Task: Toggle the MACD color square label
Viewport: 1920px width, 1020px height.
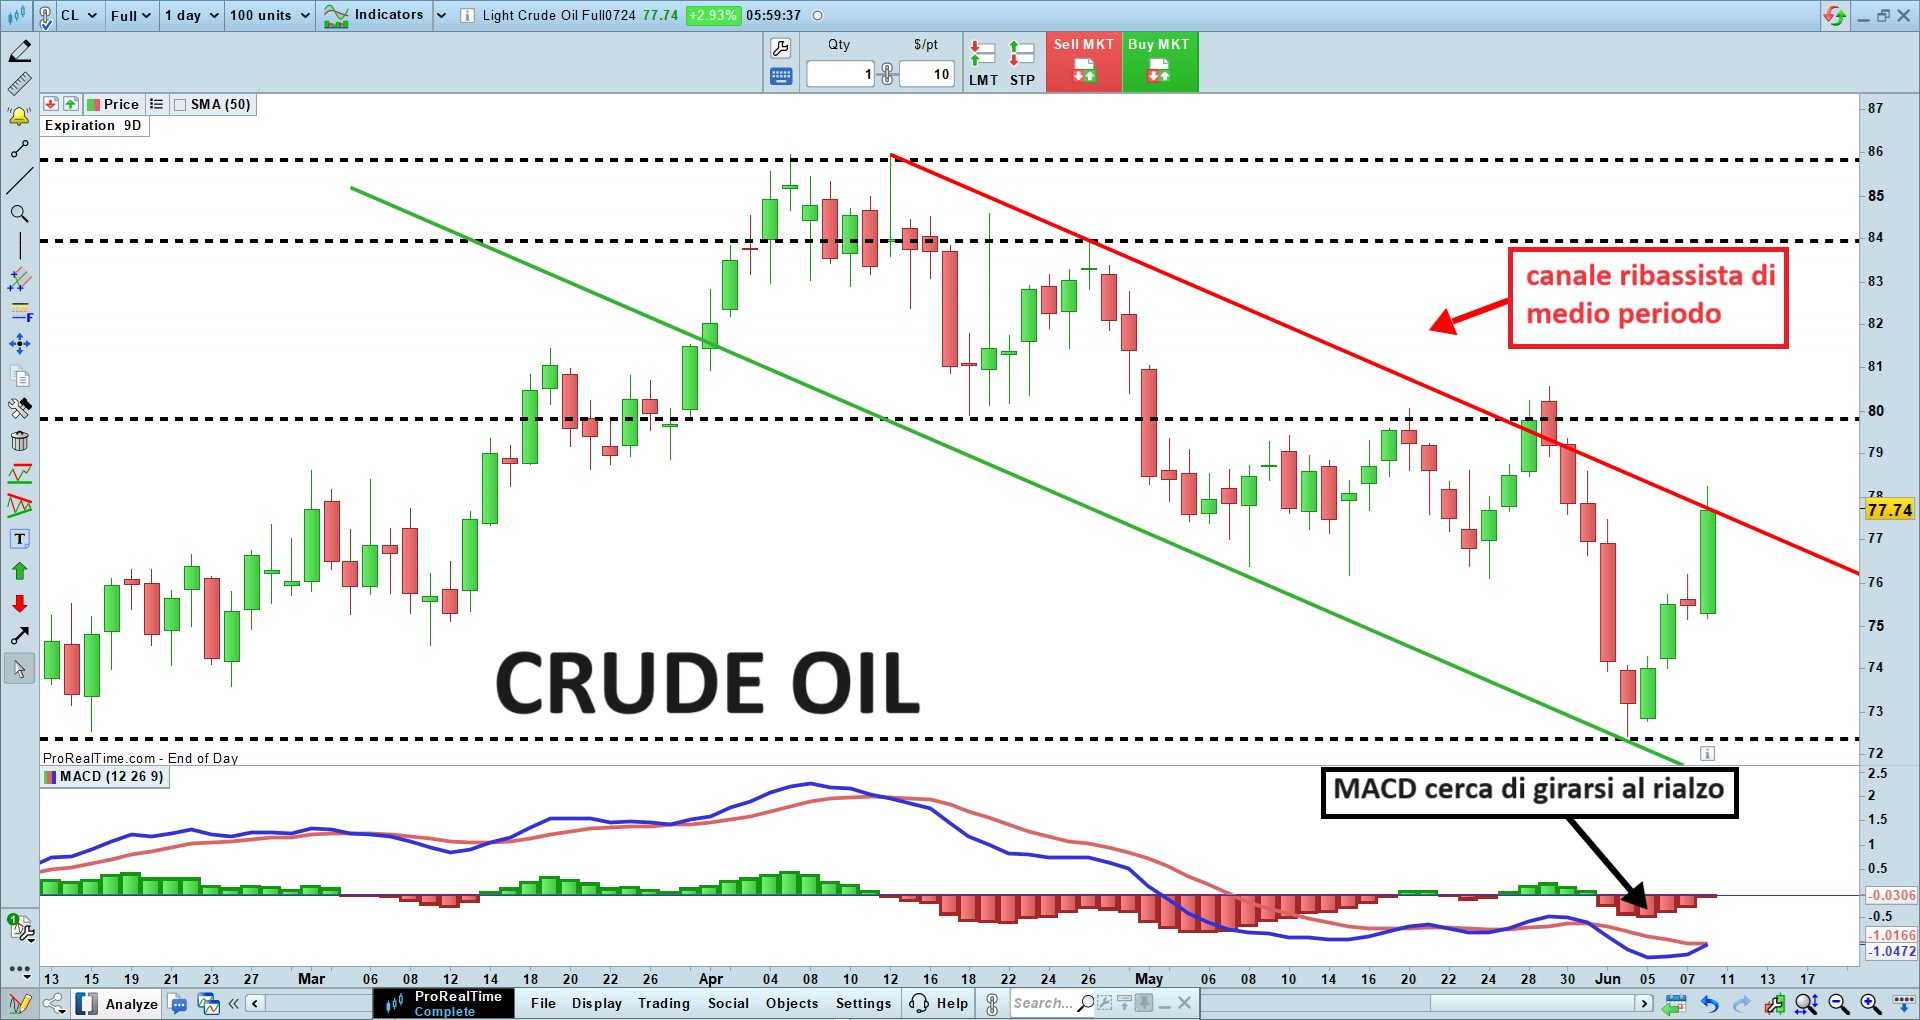Action: point(50,777)
